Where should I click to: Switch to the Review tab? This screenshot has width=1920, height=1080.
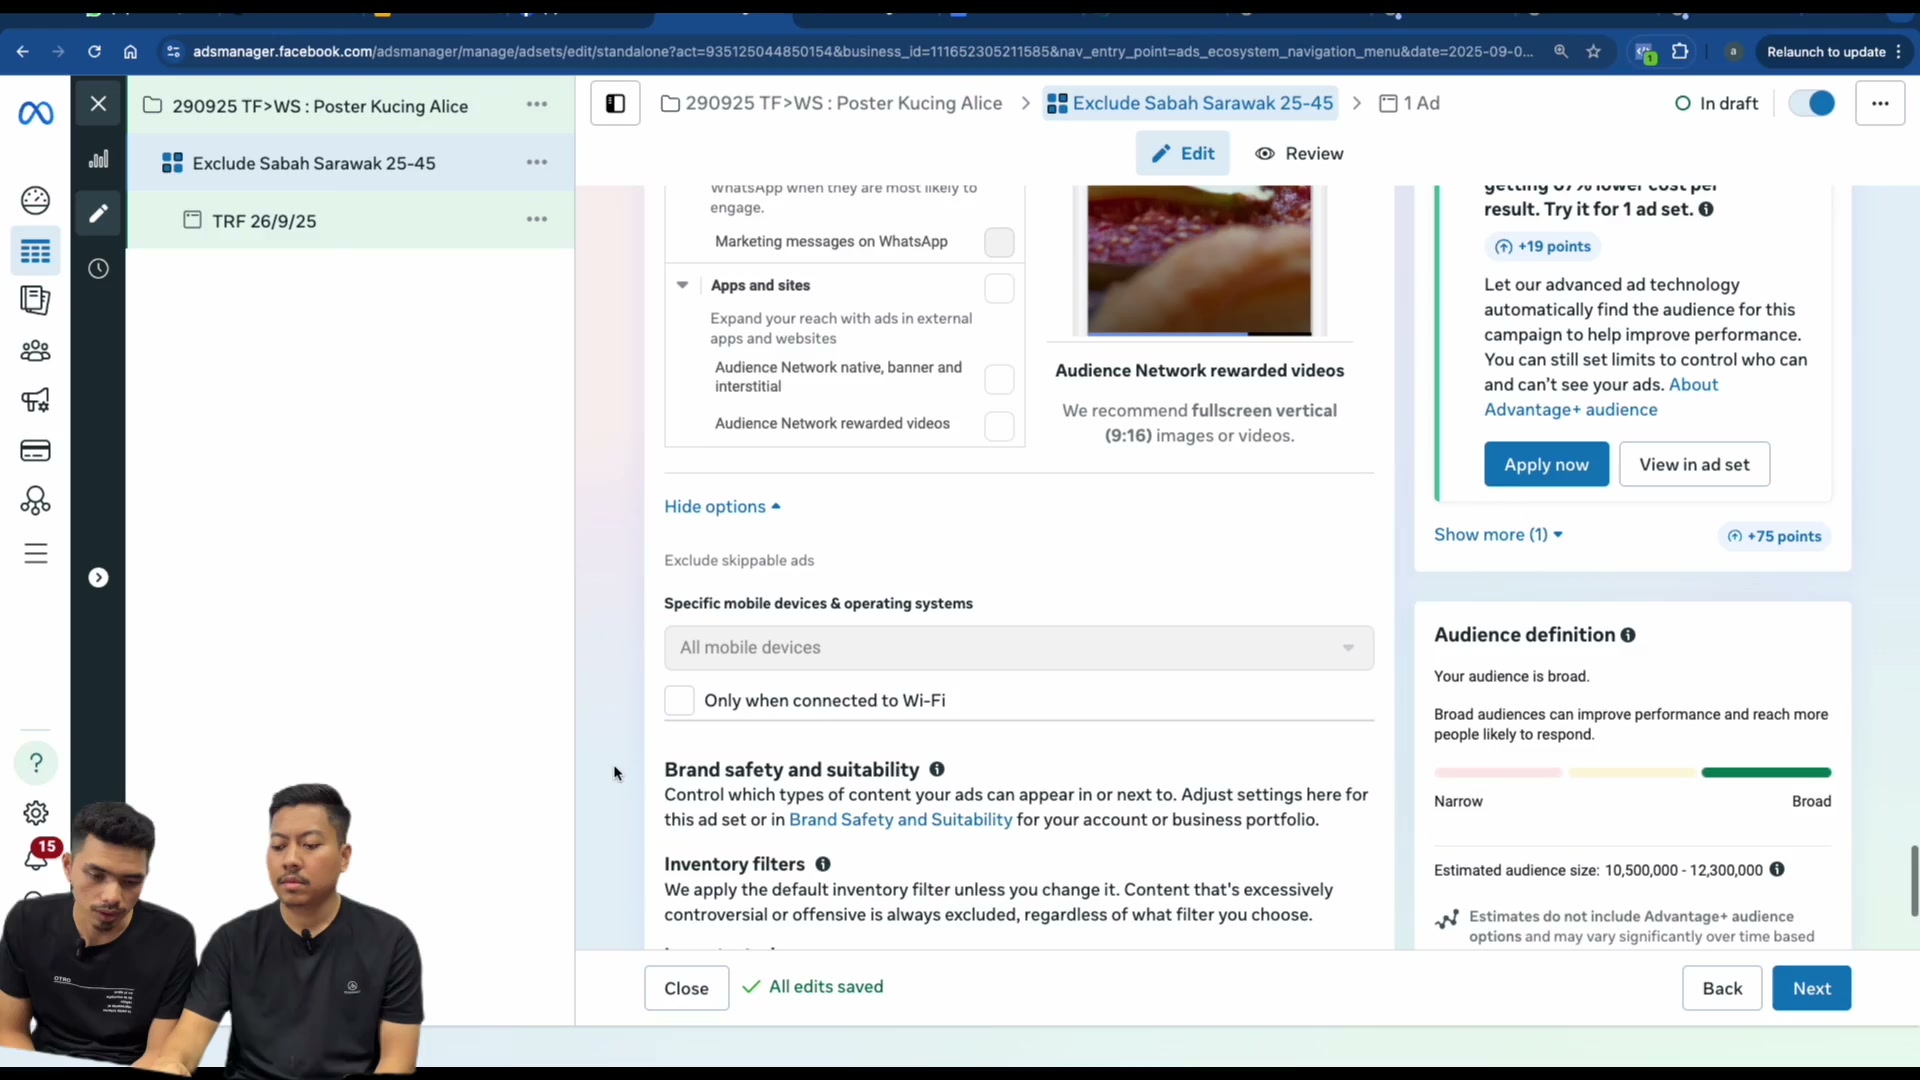click(1300, 154)
